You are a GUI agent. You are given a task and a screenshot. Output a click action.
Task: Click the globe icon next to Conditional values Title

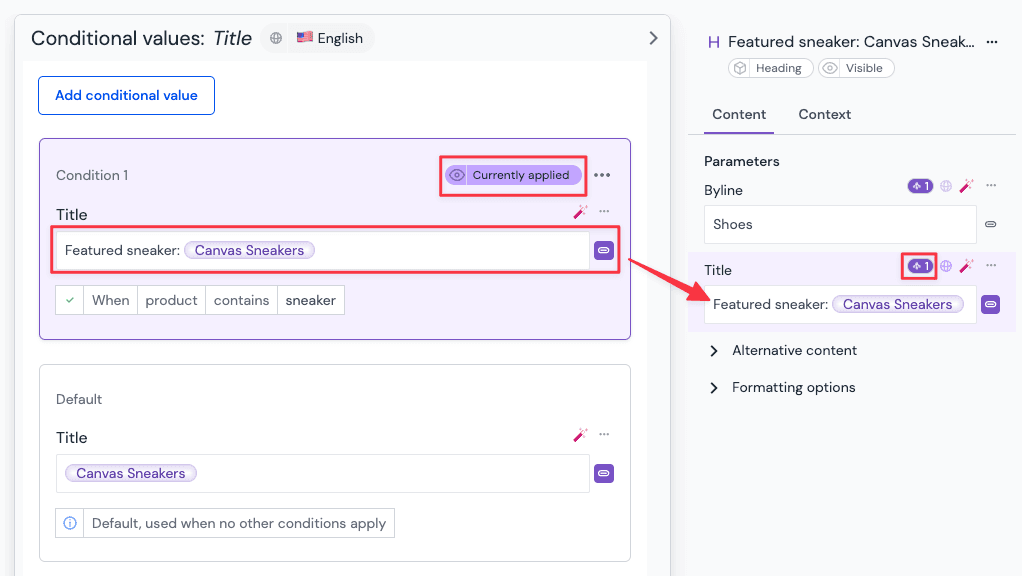[x=276, y=38]
